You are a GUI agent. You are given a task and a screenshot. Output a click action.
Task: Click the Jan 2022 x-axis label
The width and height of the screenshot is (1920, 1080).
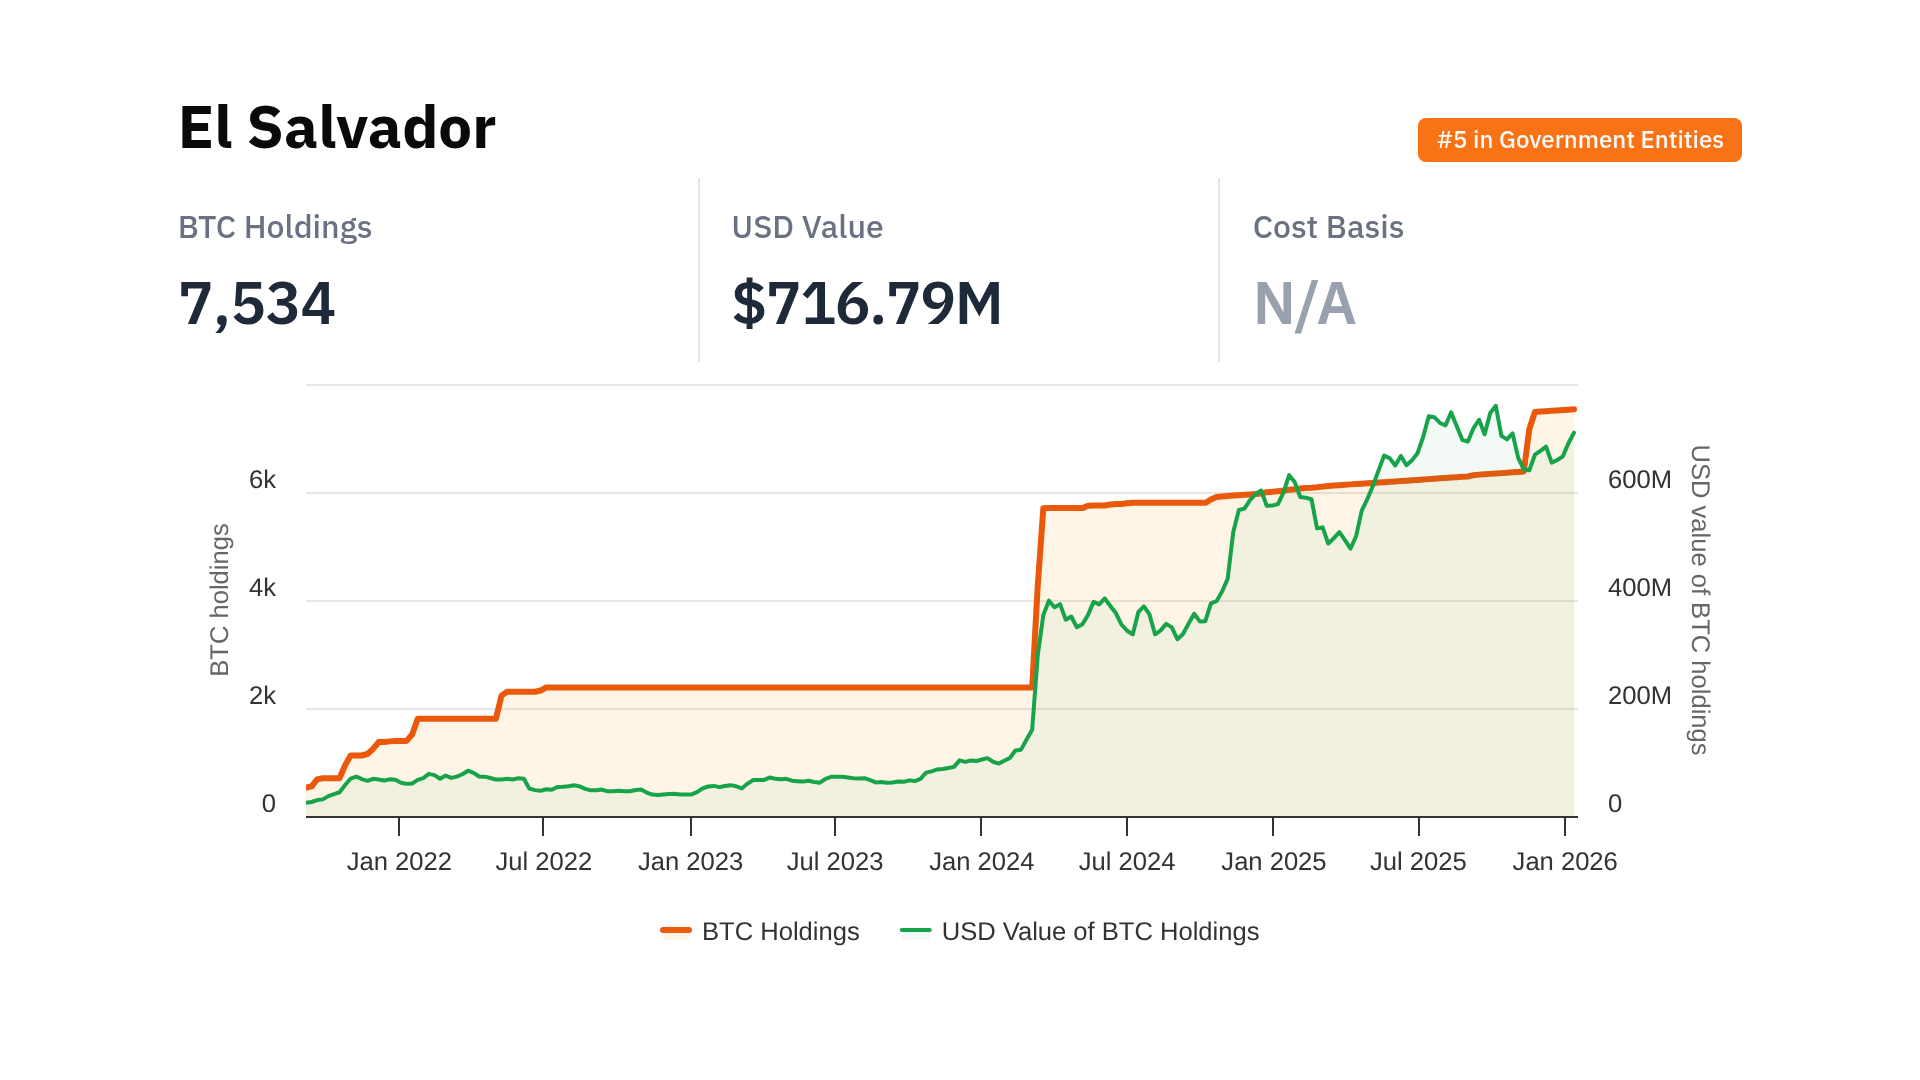pos(399,861)
